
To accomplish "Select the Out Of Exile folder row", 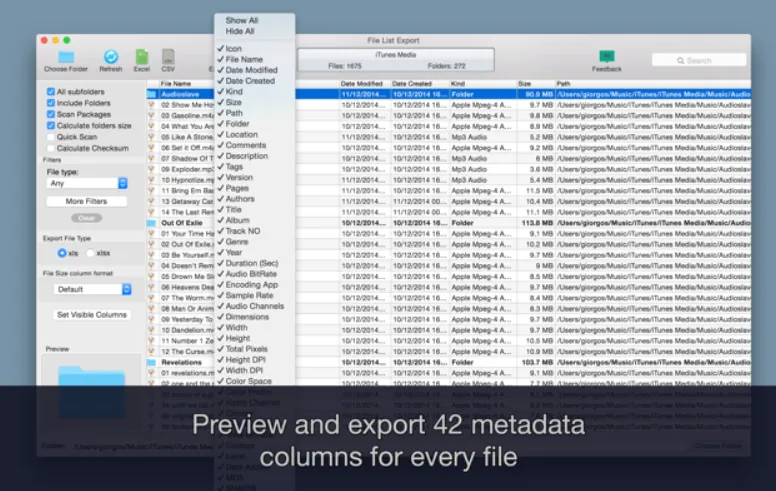I will (x=448, y=223).
